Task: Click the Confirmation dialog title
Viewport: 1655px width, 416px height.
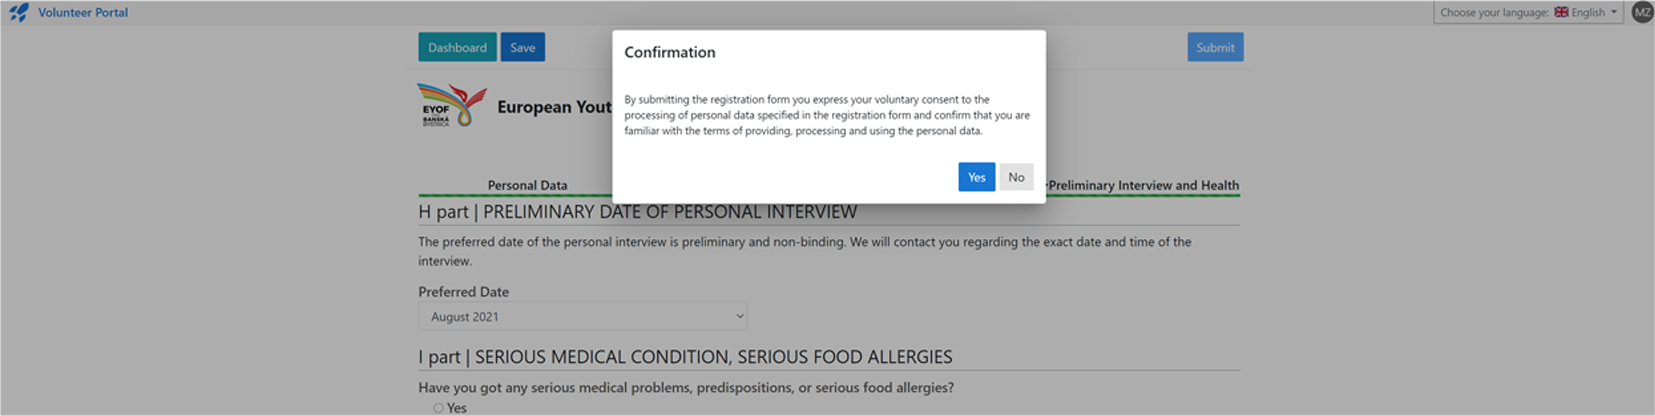Action: coord(670,52)
